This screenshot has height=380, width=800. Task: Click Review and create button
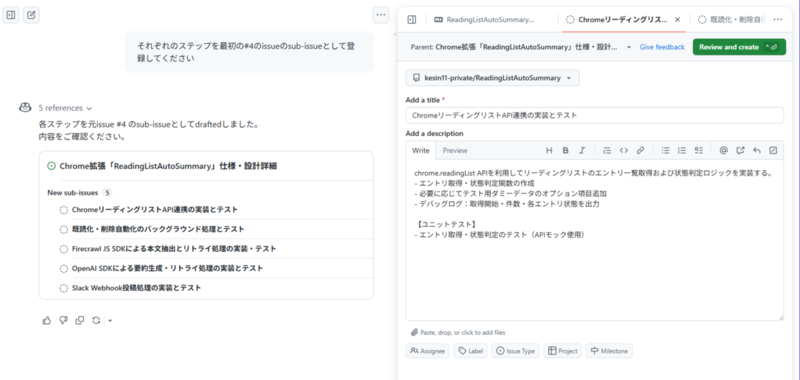pyautogui.click(x=739, y=47)
